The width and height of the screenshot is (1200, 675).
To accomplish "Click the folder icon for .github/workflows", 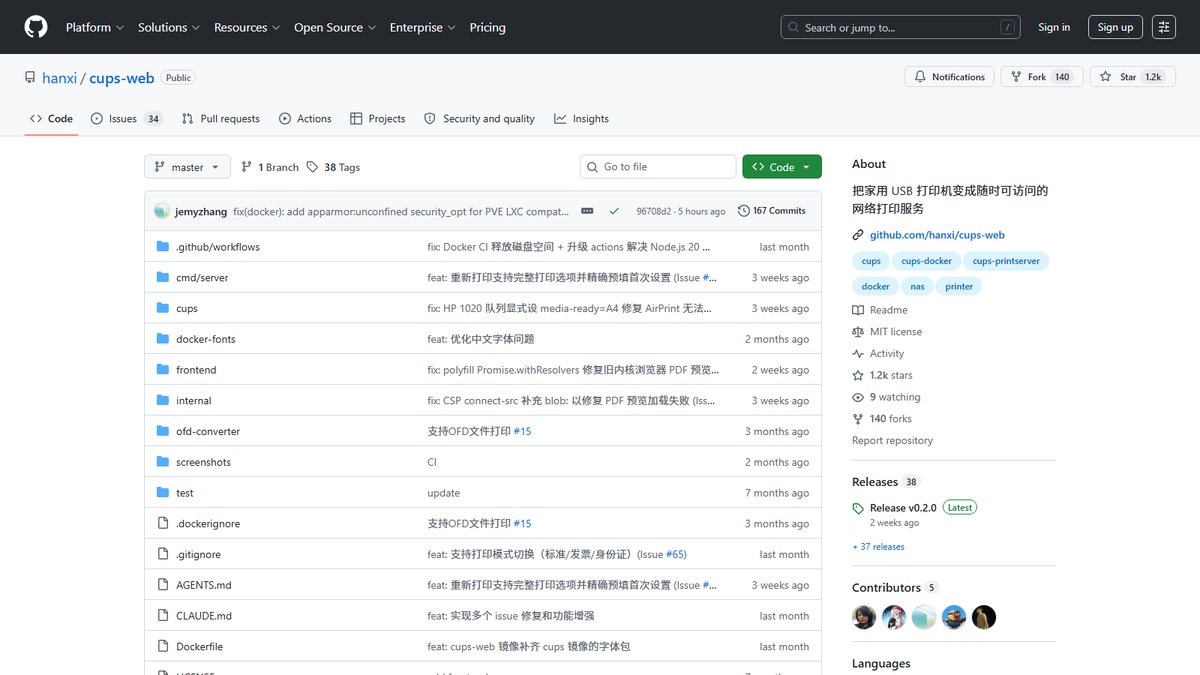I will click(x=163, y=247).
